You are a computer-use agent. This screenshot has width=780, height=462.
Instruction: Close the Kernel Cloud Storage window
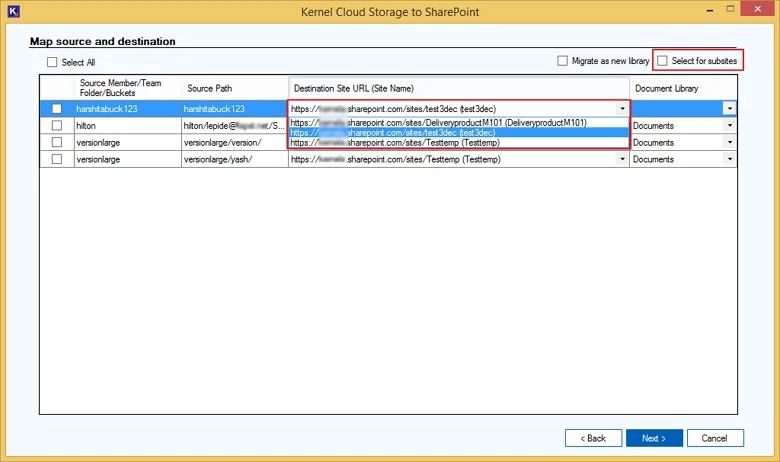point(758,9)
